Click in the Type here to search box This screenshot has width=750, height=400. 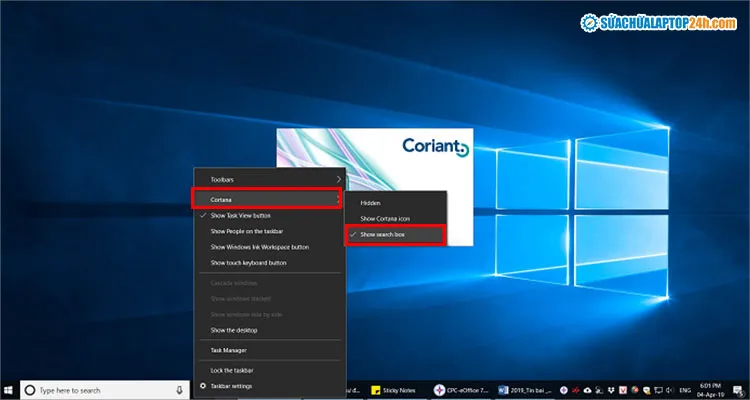point(104,390)
